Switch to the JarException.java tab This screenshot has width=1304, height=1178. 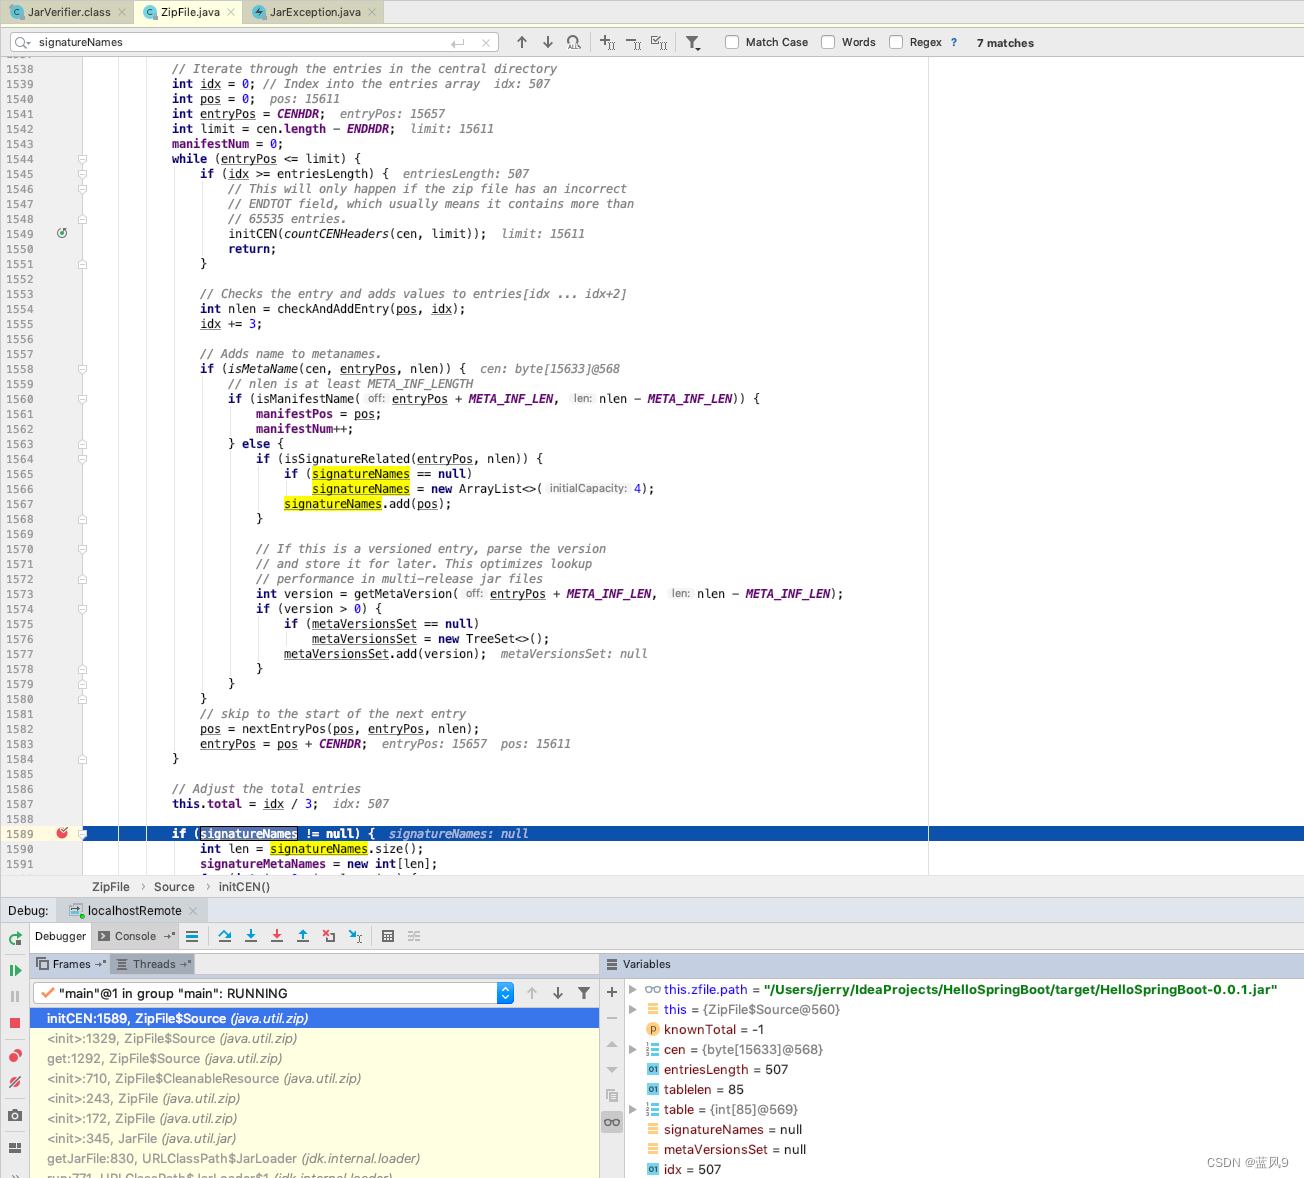(x=315, y=12)
